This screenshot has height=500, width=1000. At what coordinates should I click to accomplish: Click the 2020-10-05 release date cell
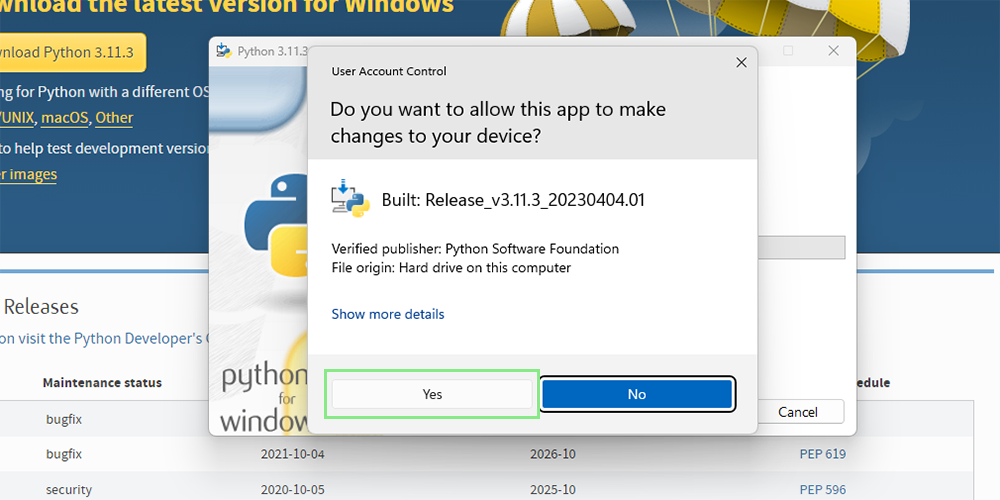click(292, 490)
